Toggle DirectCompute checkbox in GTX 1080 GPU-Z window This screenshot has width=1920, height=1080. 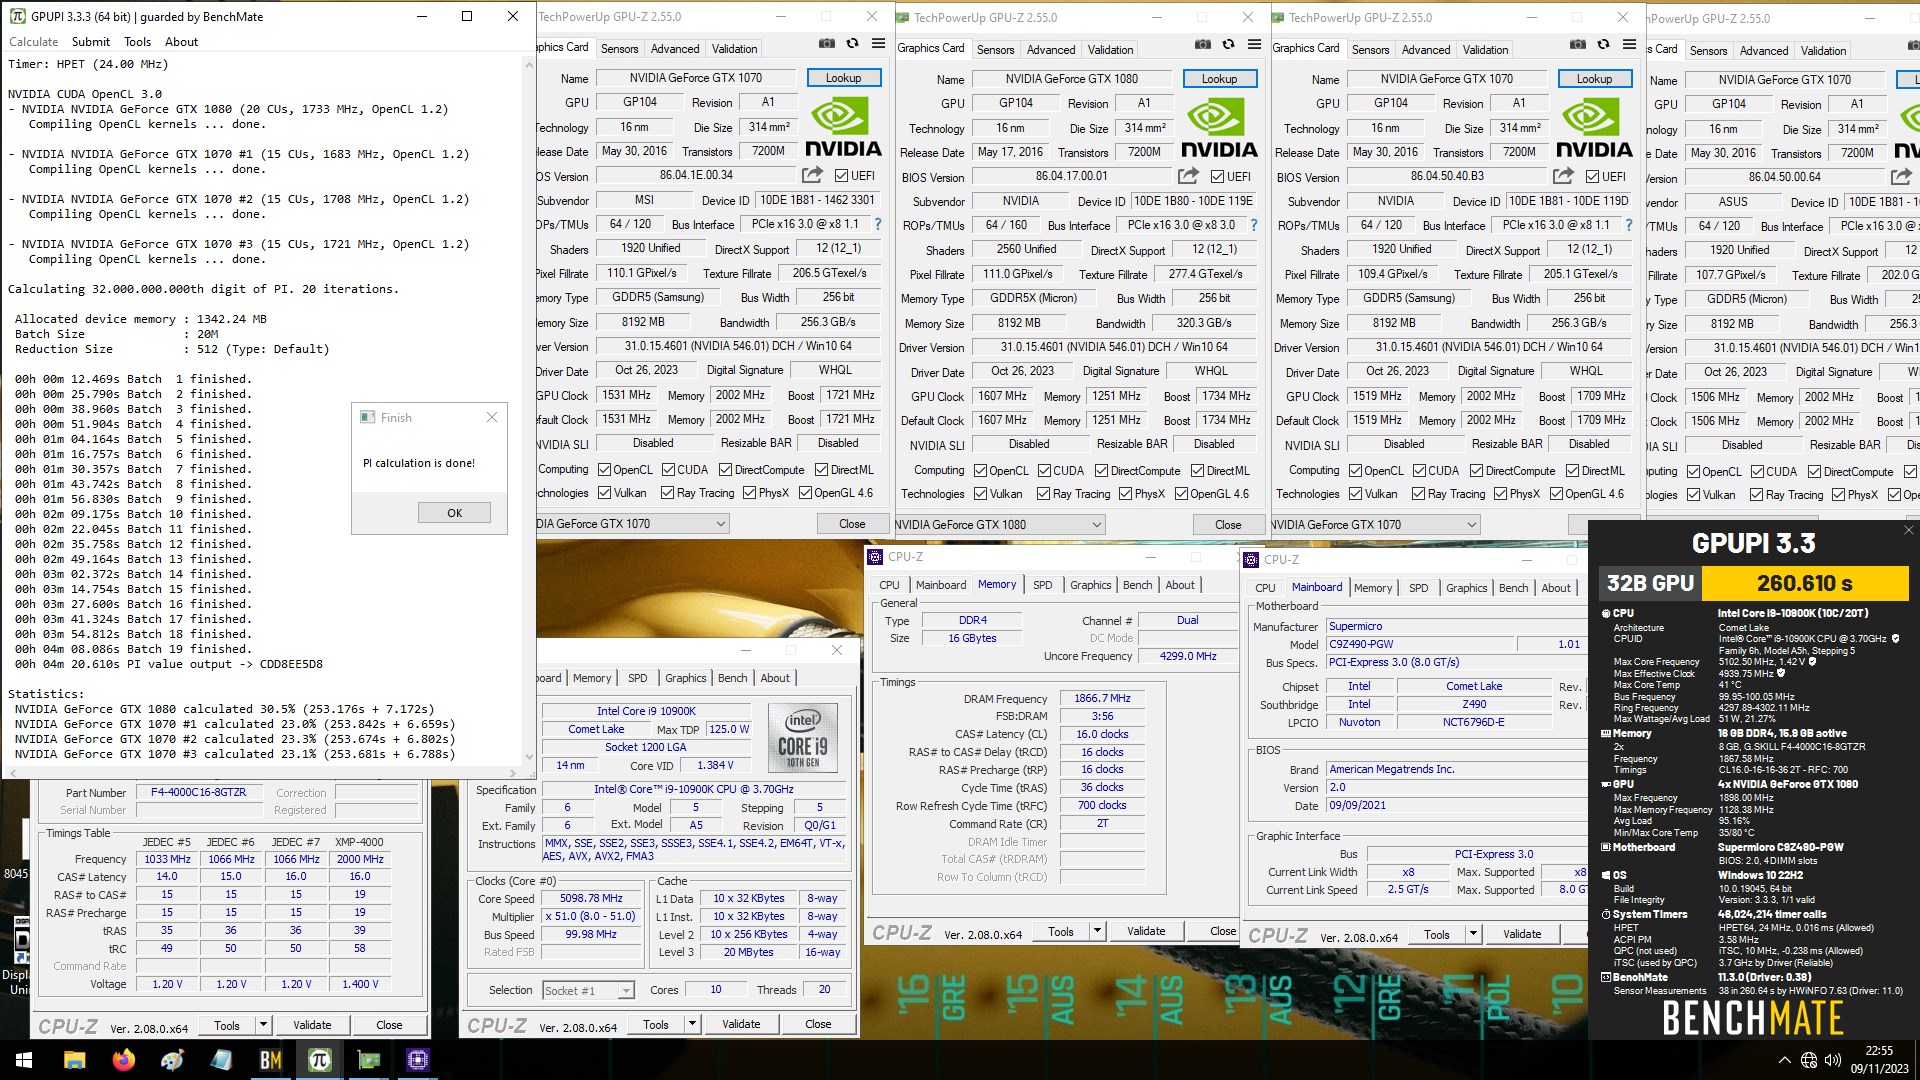coord(1101,471)
